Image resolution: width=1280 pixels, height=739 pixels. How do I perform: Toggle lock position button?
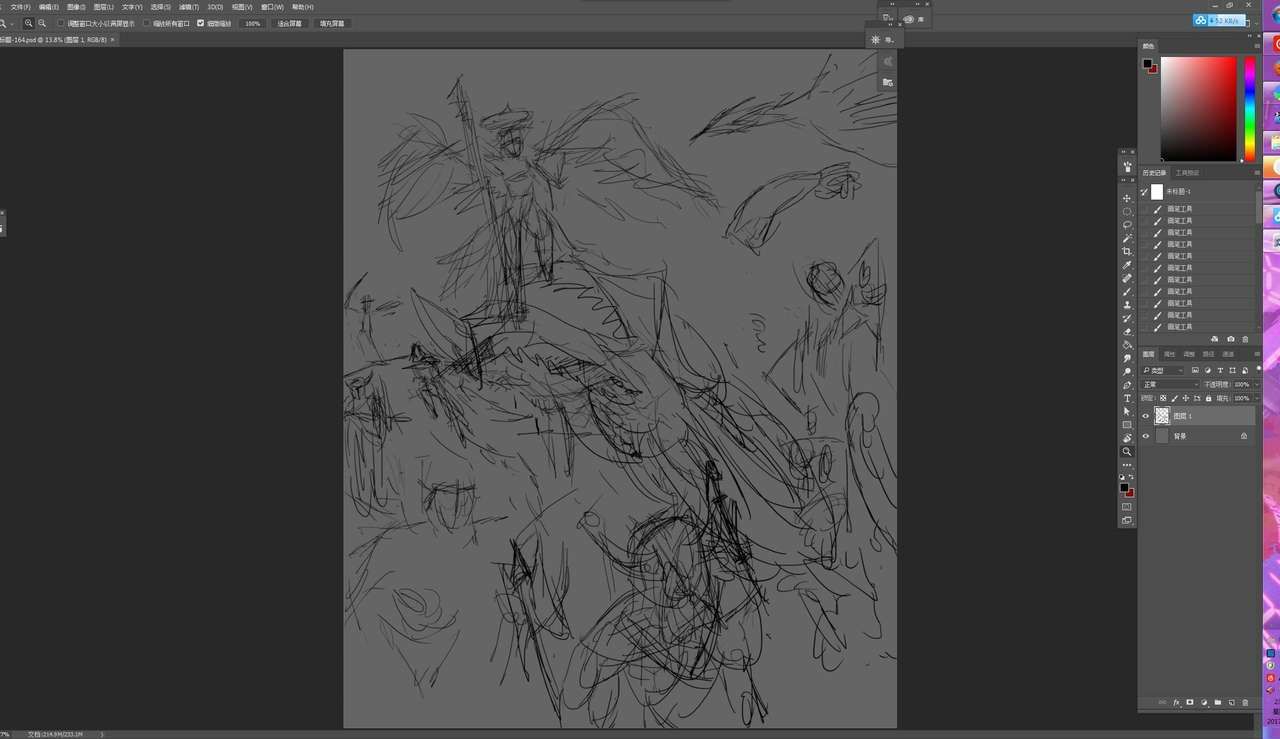1185,398
